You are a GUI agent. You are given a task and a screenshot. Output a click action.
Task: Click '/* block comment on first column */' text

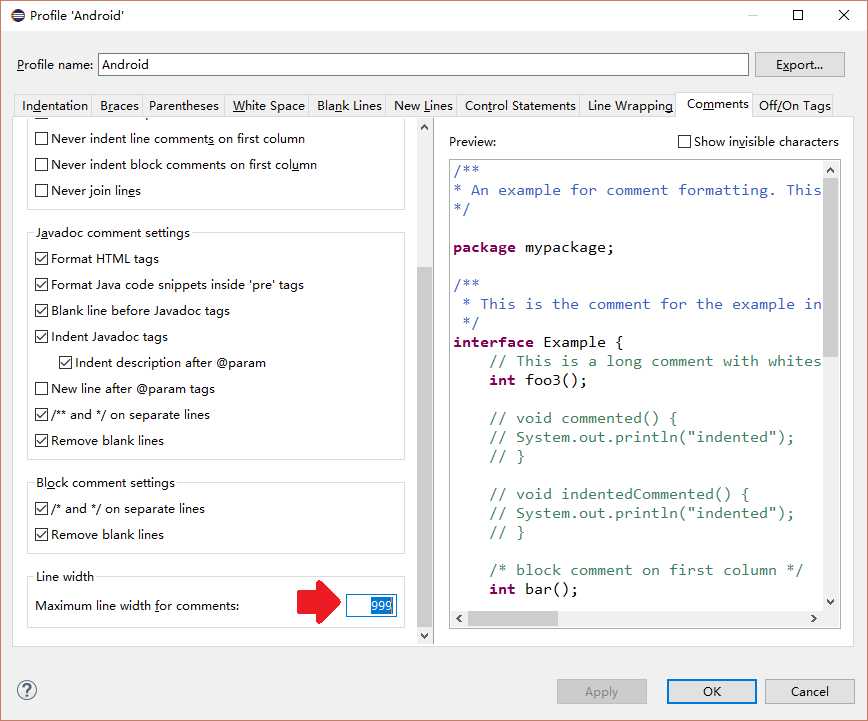coord(645,570)
